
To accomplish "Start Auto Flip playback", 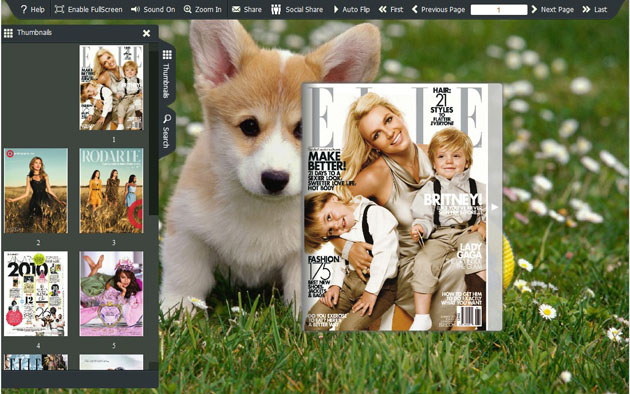I will pos(352,9).
